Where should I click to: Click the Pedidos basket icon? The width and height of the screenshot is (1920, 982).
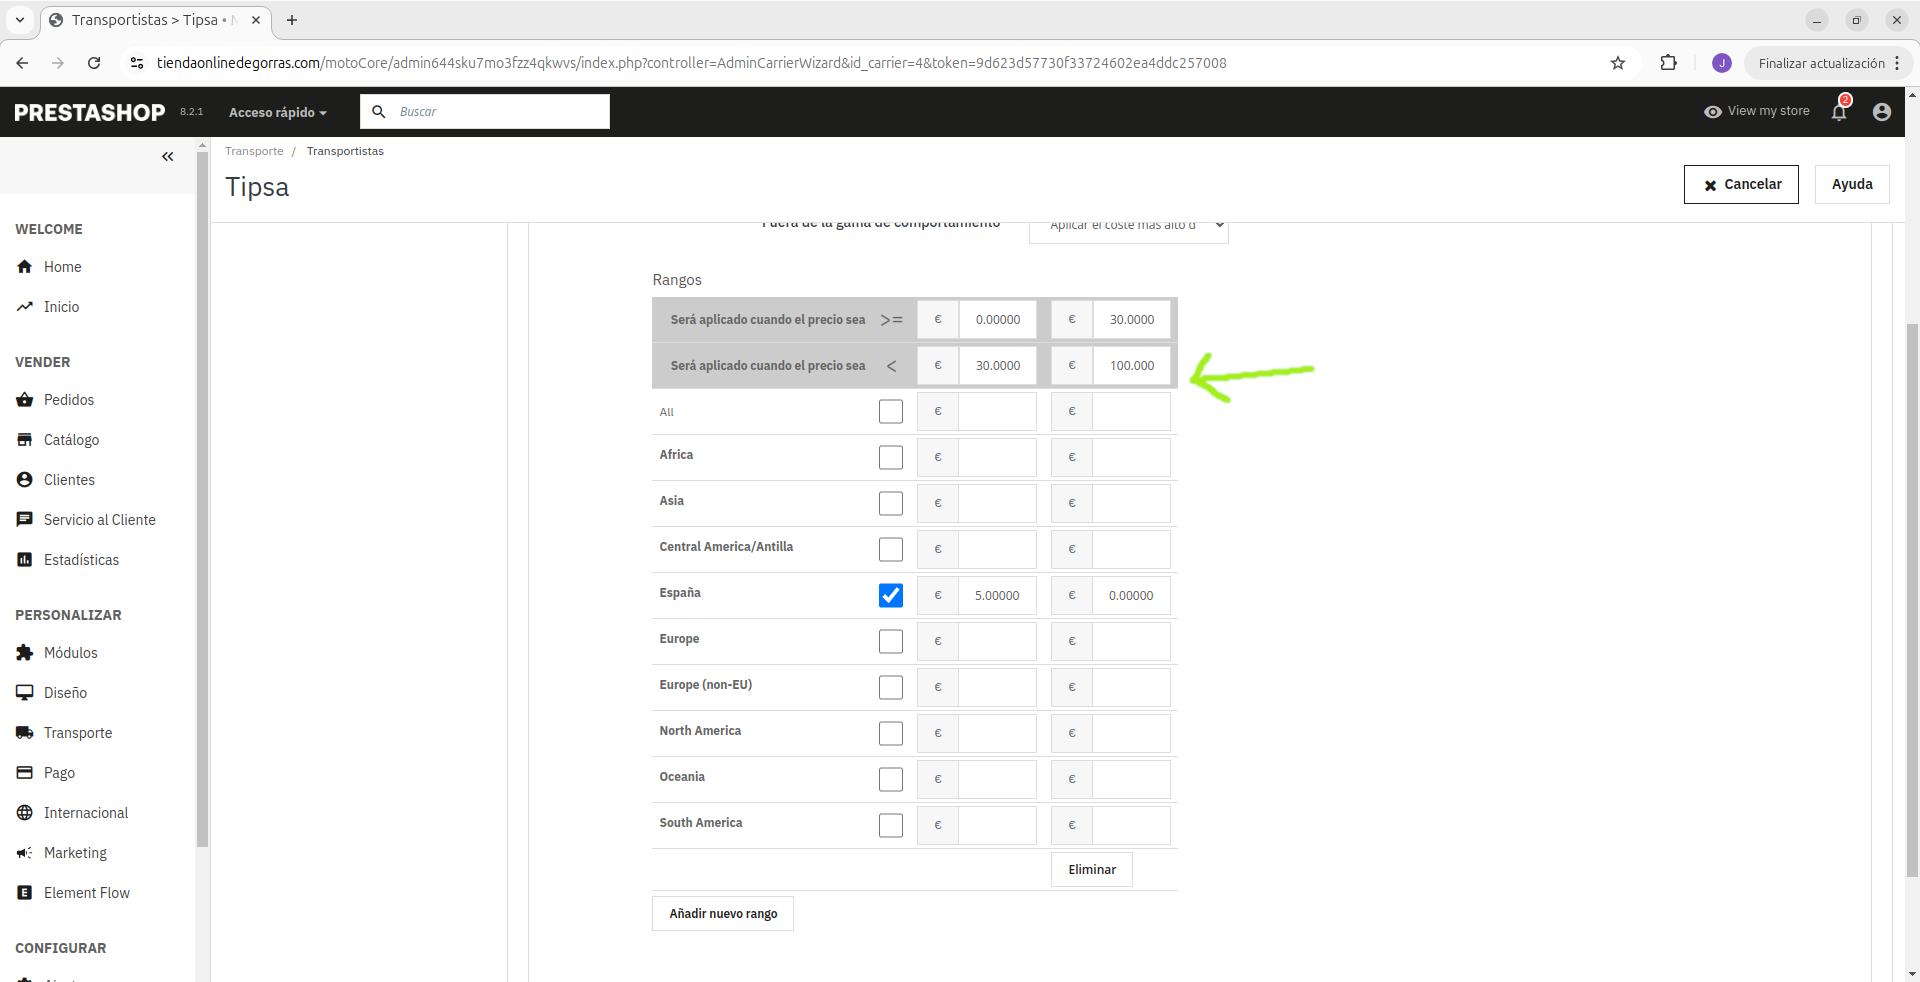pos(25,400)
